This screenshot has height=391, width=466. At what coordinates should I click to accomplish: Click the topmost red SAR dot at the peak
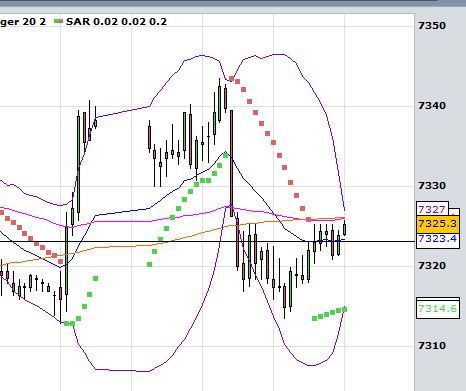point(231,79)
